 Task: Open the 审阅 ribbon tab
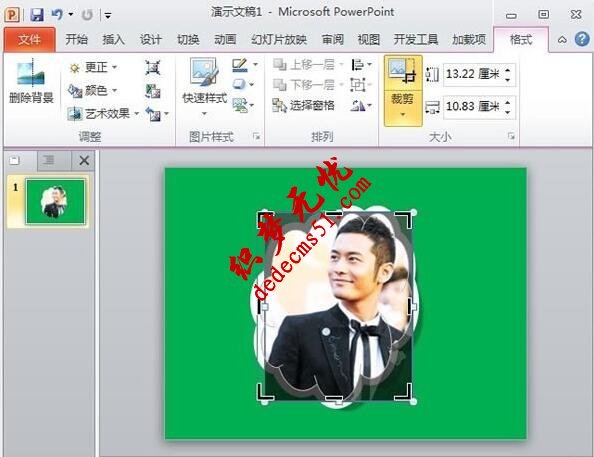click(333, 39)
